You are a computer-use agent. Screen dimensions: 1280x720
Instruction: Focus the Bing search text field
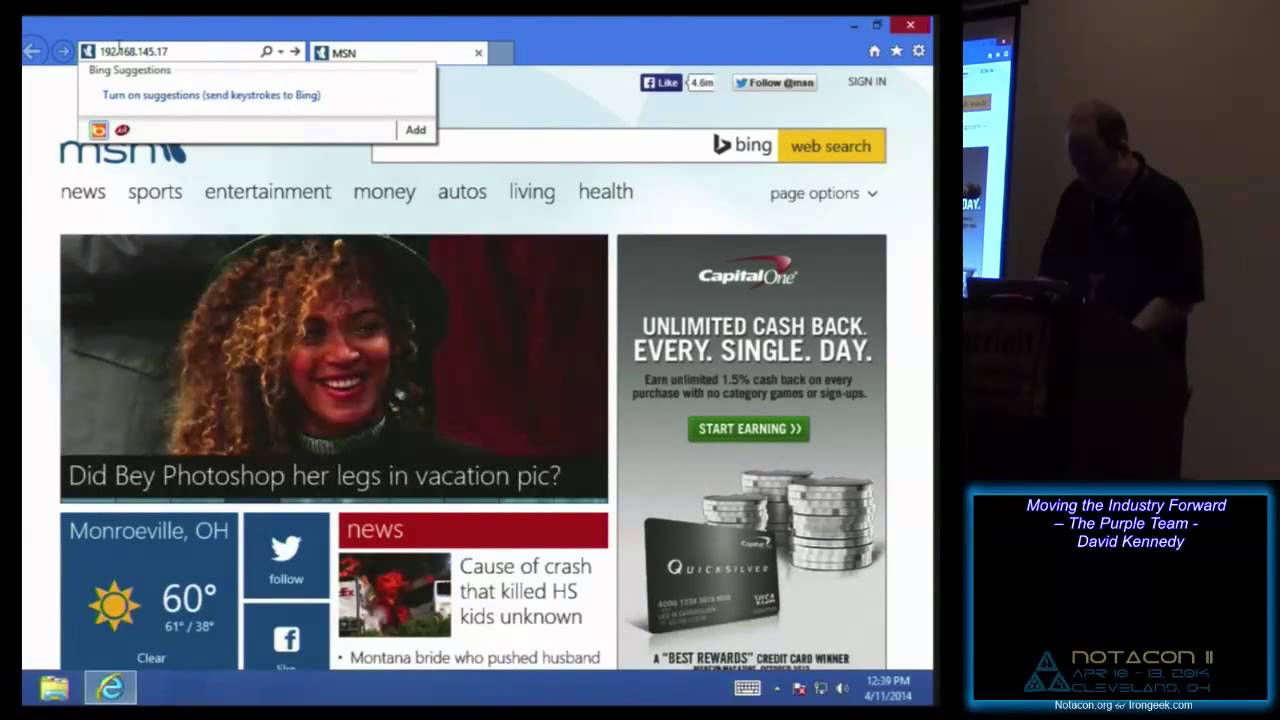(538, 146)
